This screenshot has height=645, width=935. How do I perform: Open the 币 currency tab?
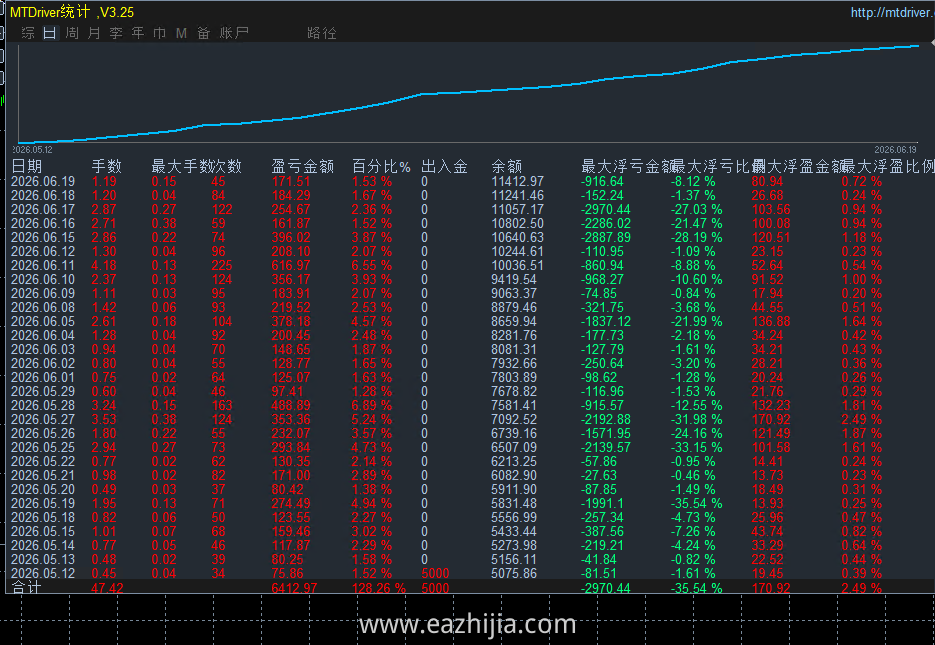pyautogui.click(x=159, y=33)
